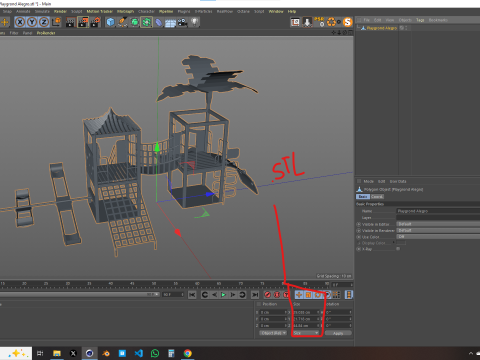Add a Light object
Image resolution: width=480 pixels, height=360 pixels.
(194, 22)
